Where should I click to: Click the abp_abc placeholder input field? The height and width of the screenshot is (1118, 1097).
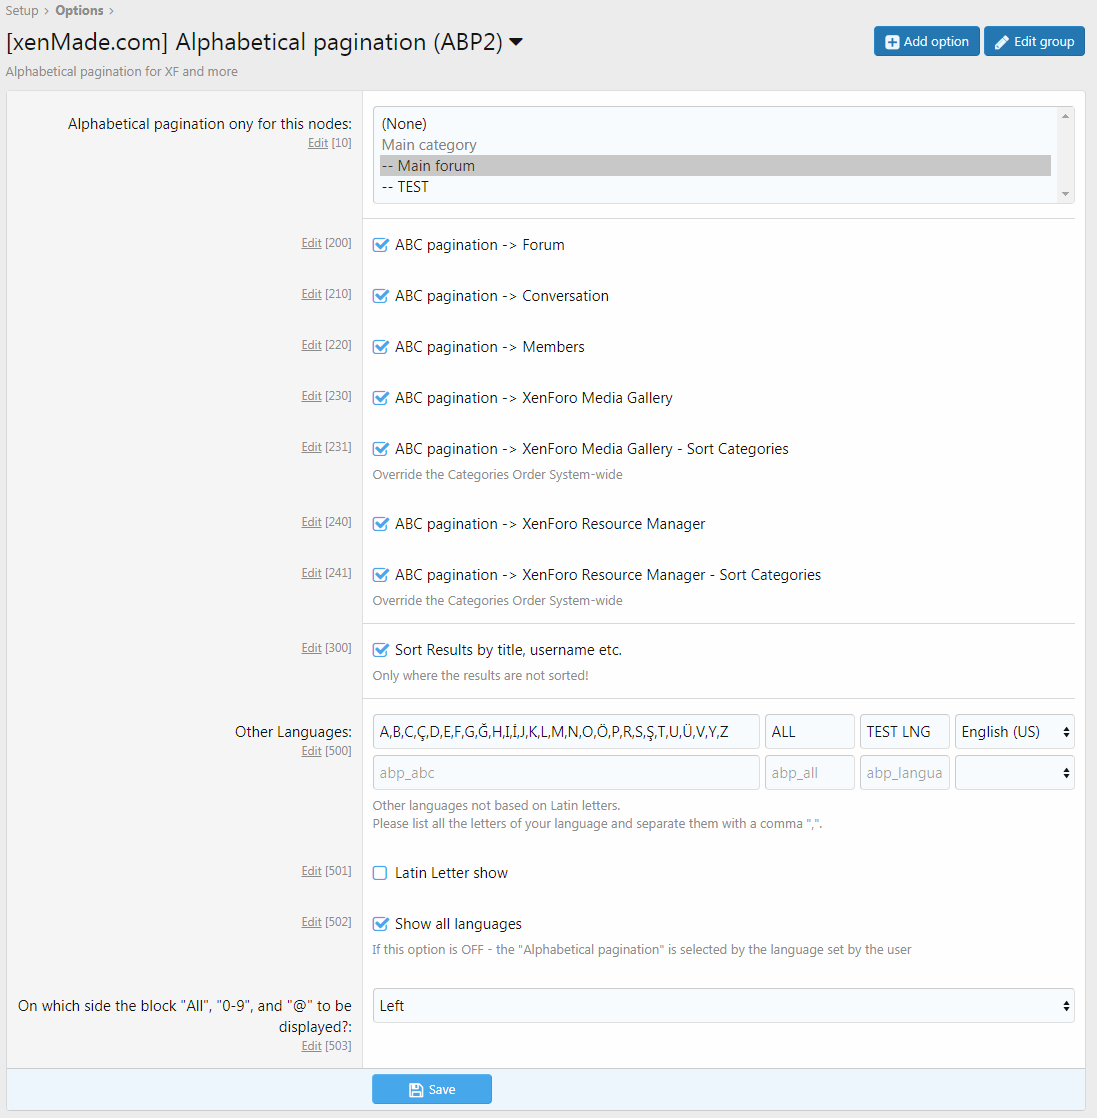(565, 773)
